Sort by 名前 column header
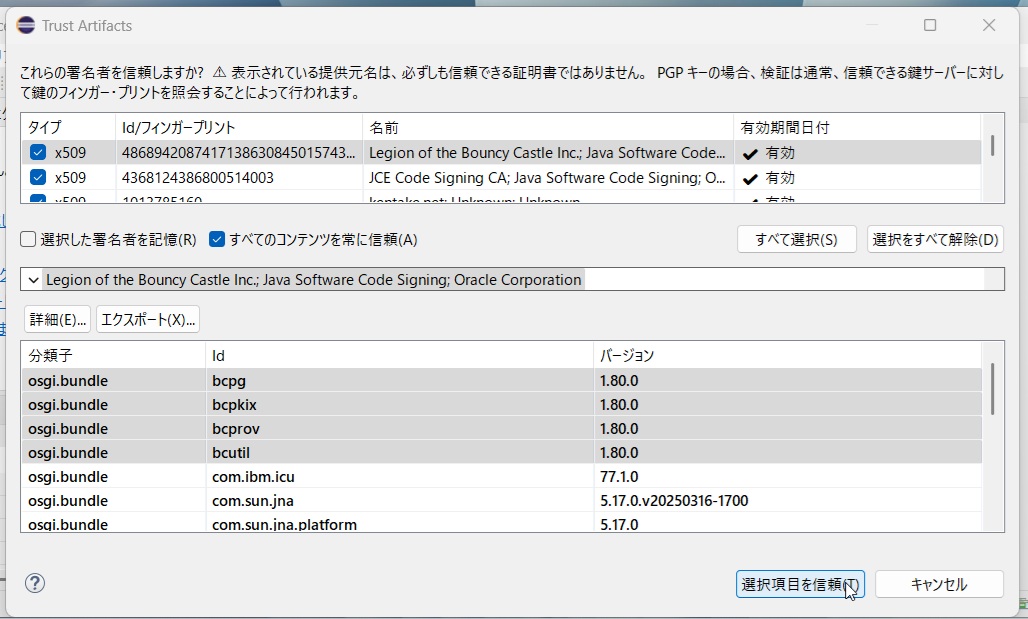This screenshot has height=619, width=1028. 384,128
